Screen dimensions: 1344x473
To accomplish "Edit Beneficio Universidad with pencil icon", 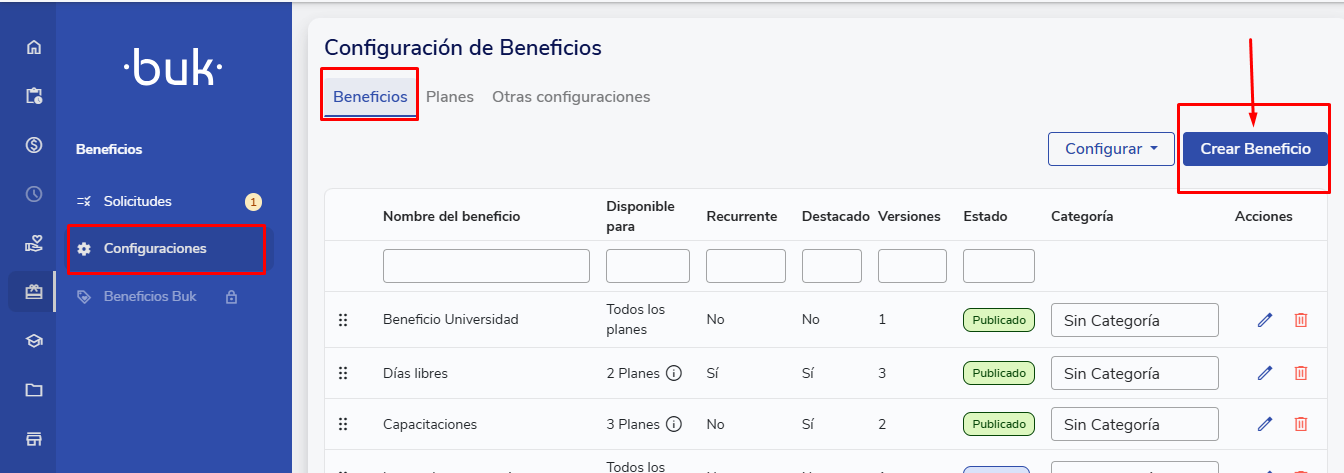I will click(x=1265, y=320).
